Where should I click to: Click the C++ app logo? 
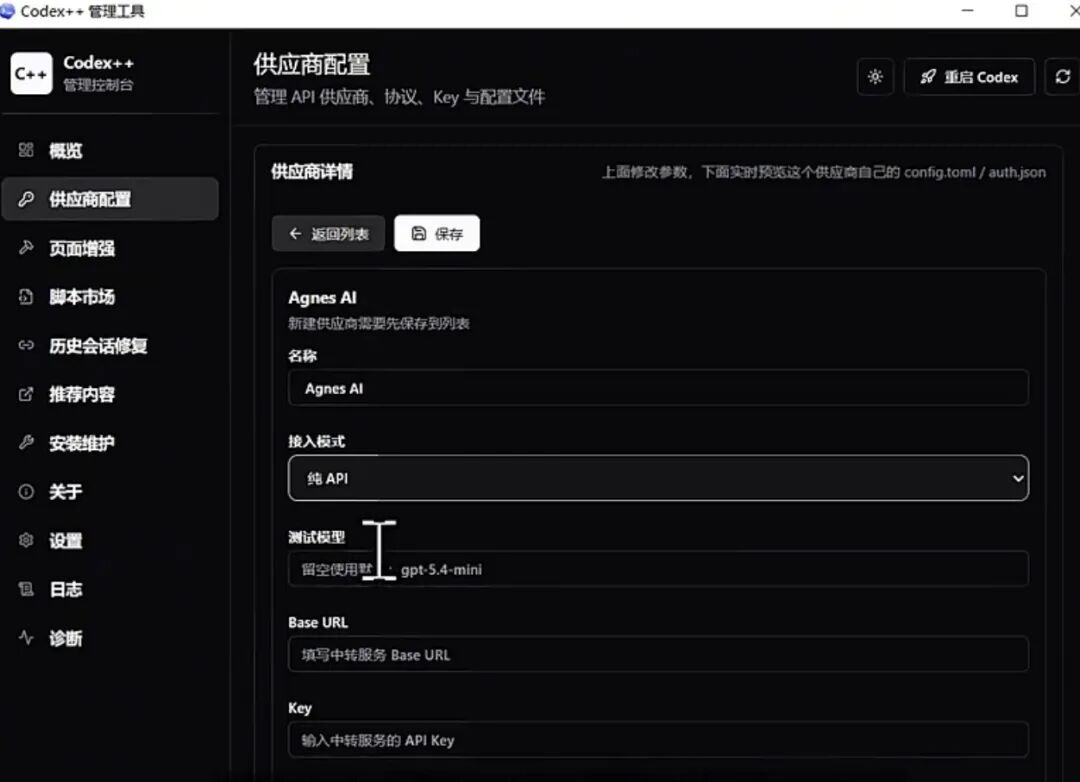31,73
